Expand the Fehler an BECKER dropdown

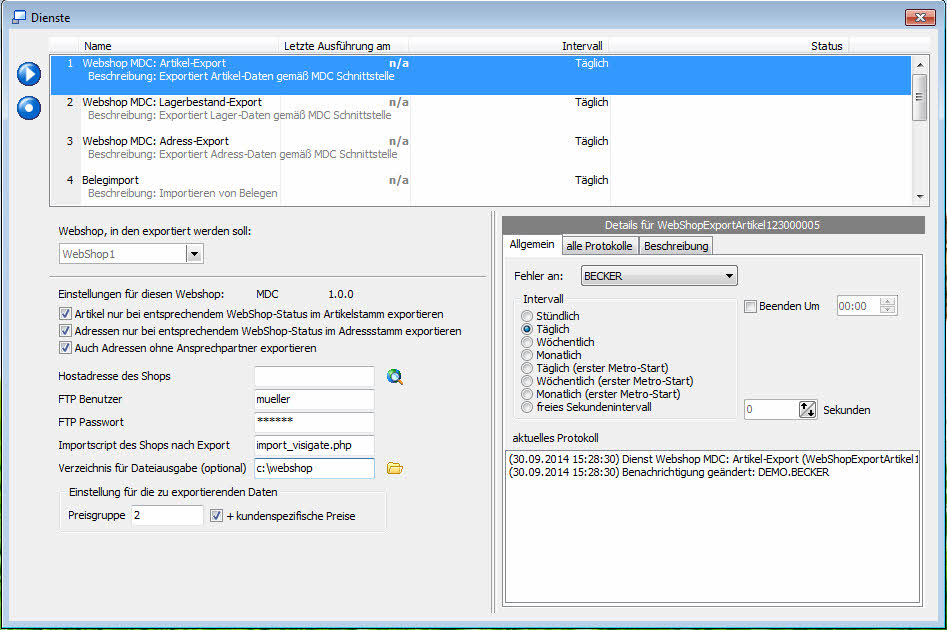click(729, 274)
